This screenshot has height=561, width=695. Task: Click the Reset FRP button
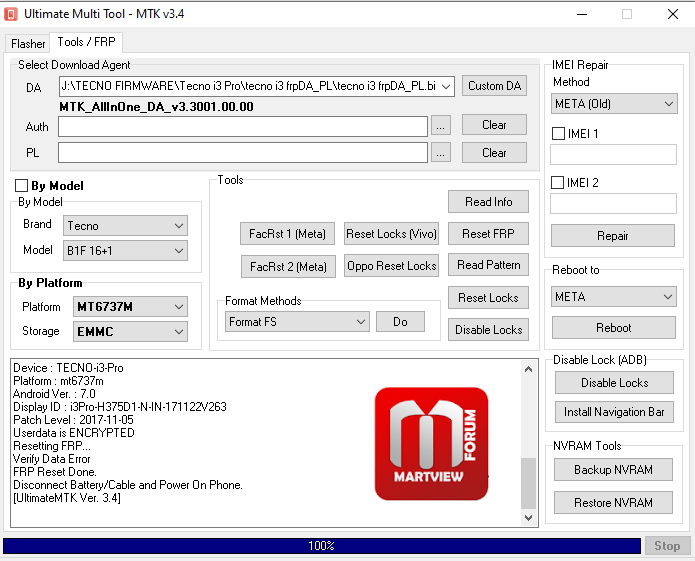point(488,234)
